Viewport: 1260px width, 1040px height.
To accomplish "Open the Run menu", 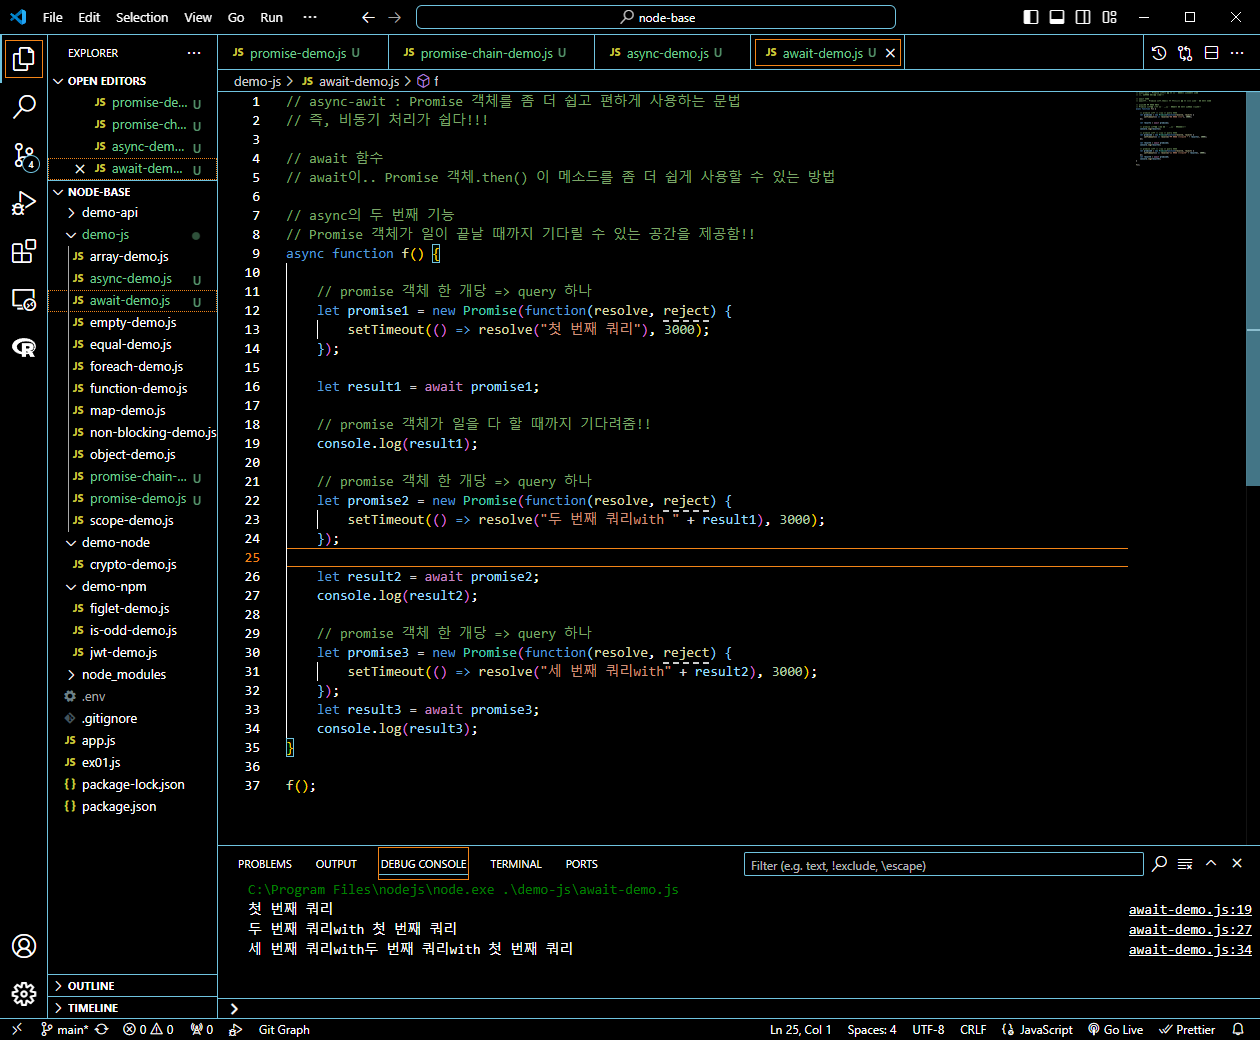I will 271,17.
